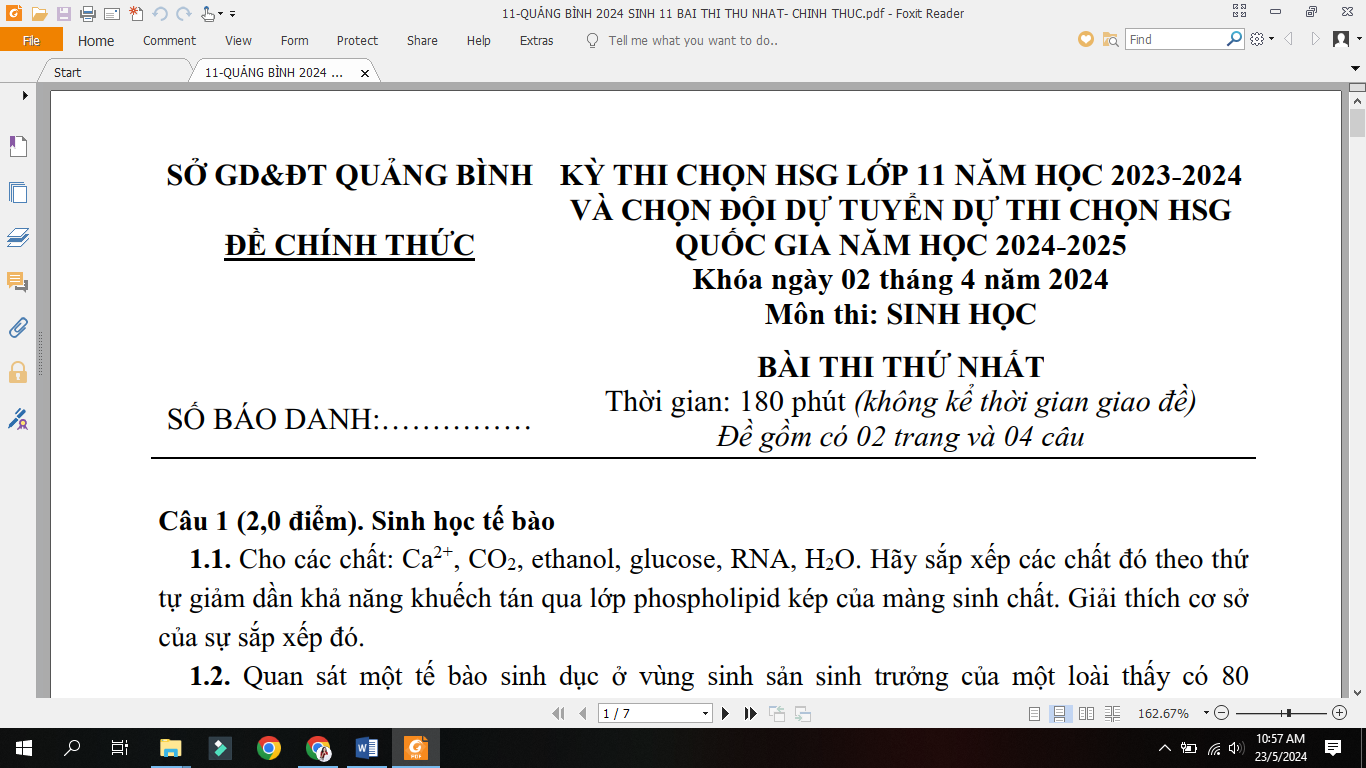The height and width of the screenshot is (768, 1366).
Task: Open the search settings gear dropdown
Action: click(x=1262, y=39)
